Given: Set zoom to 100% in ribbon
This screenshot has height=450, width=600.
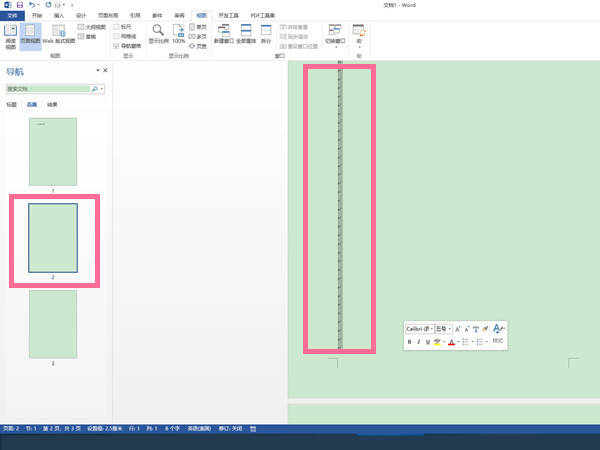Looking at the screenshot, I should click(x=179, y=34).
